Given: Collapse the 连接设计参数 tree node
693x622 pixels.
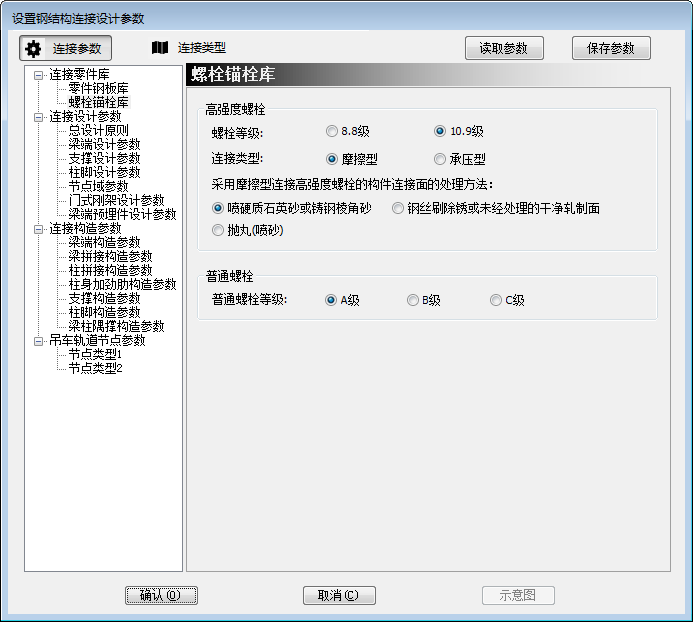Looking at the screenshot, I should pos(39,117).
